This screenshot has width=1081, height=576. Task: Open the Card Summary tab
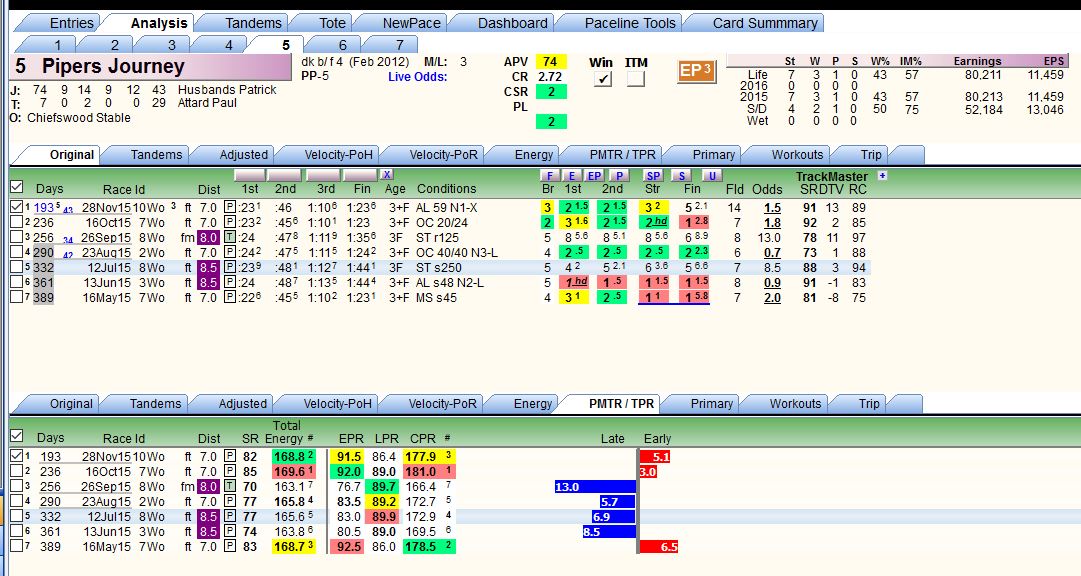coord(765,23)
